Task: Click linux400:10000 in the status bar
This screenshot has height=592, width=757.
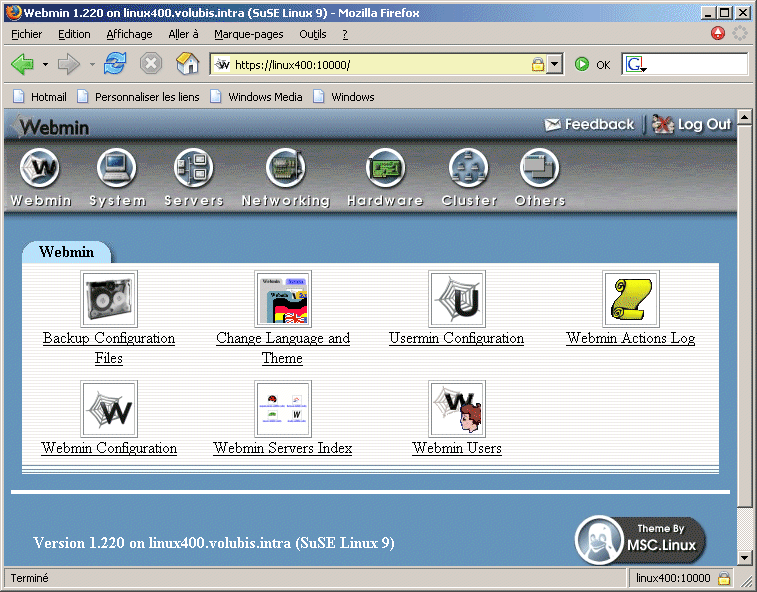Action: pos(673,578)
